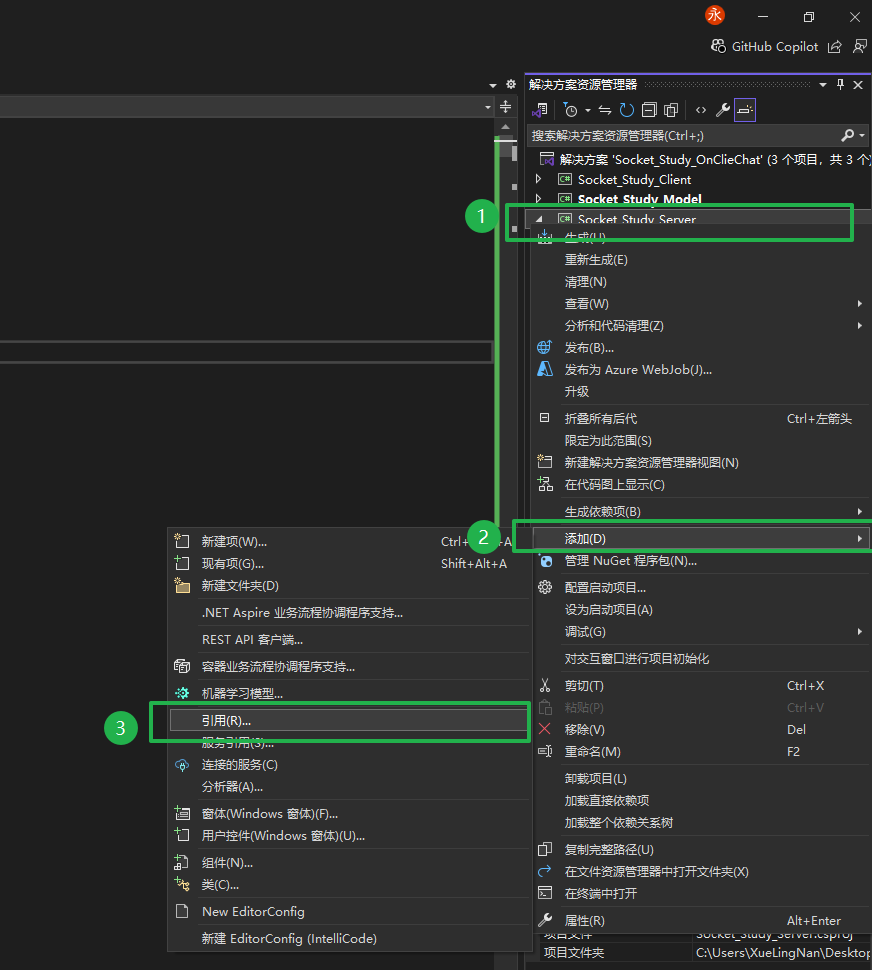Open search options dropdown beside magnifier
Screen dimensions: 872x970
point(861,135)
